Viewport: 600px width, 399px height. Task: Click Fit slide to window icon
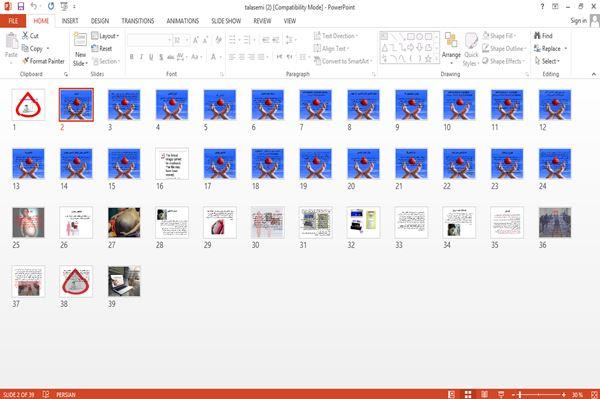[594, 394]
